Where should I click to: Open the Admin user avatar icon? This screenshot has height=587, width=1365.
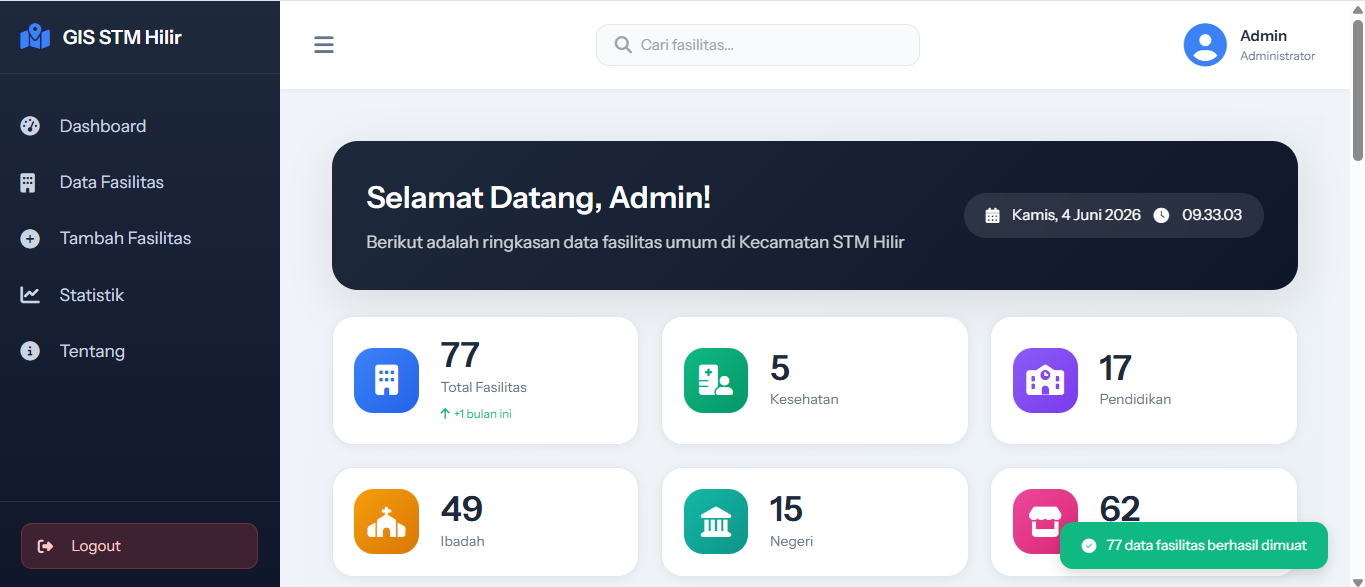pyautogui.click(x=1205, y=45)
